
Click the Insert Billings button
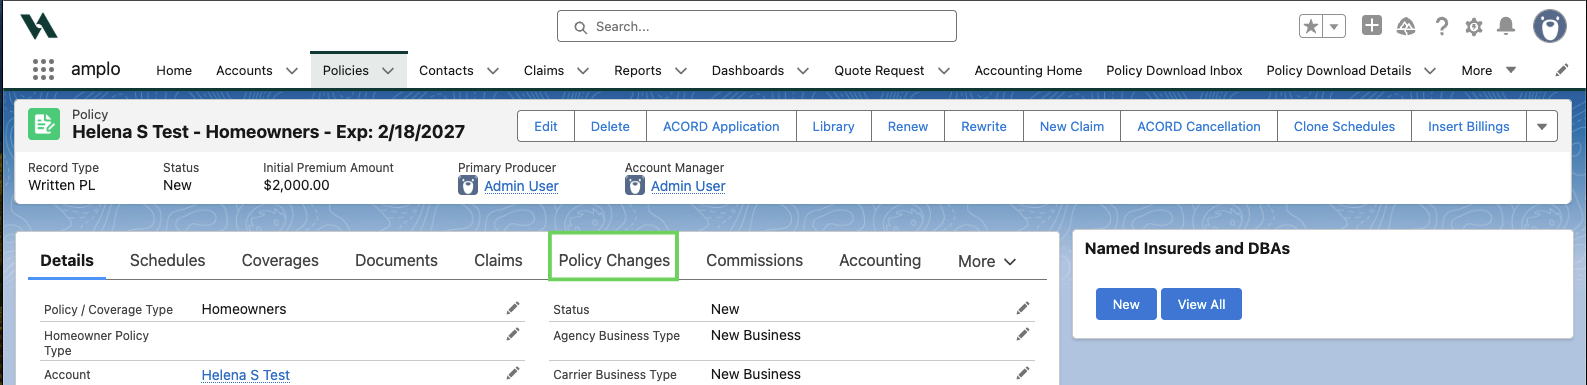pyautogui.click(x=1468, y=126)
